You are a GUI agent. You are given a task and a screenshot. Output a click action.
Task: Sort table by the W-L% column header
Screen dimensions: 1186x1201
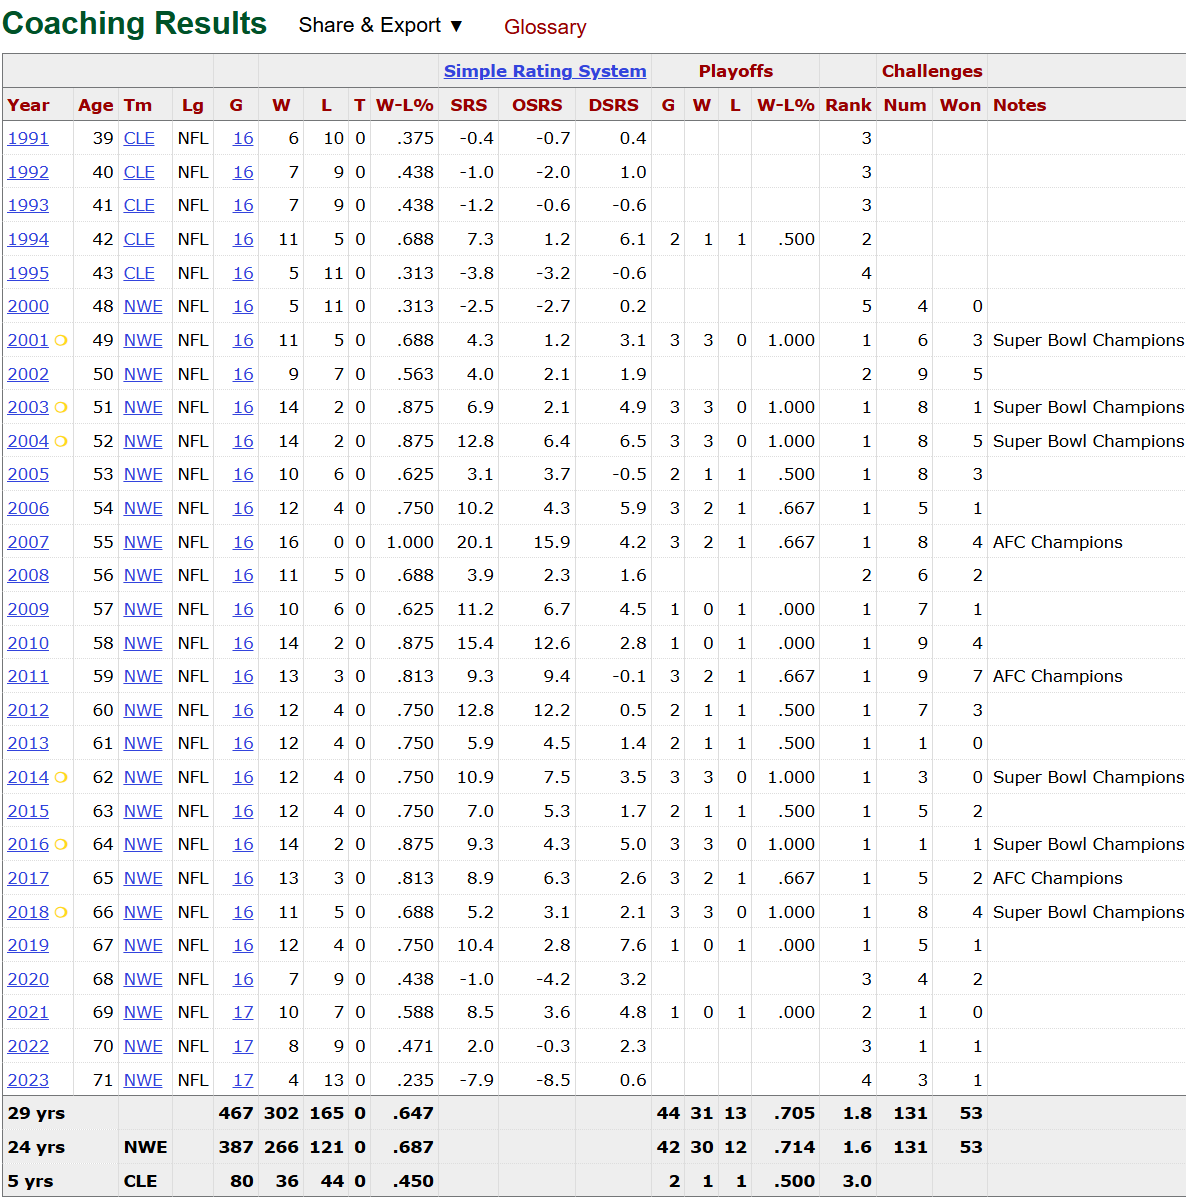pyautogui.click(x=404, y=105)
